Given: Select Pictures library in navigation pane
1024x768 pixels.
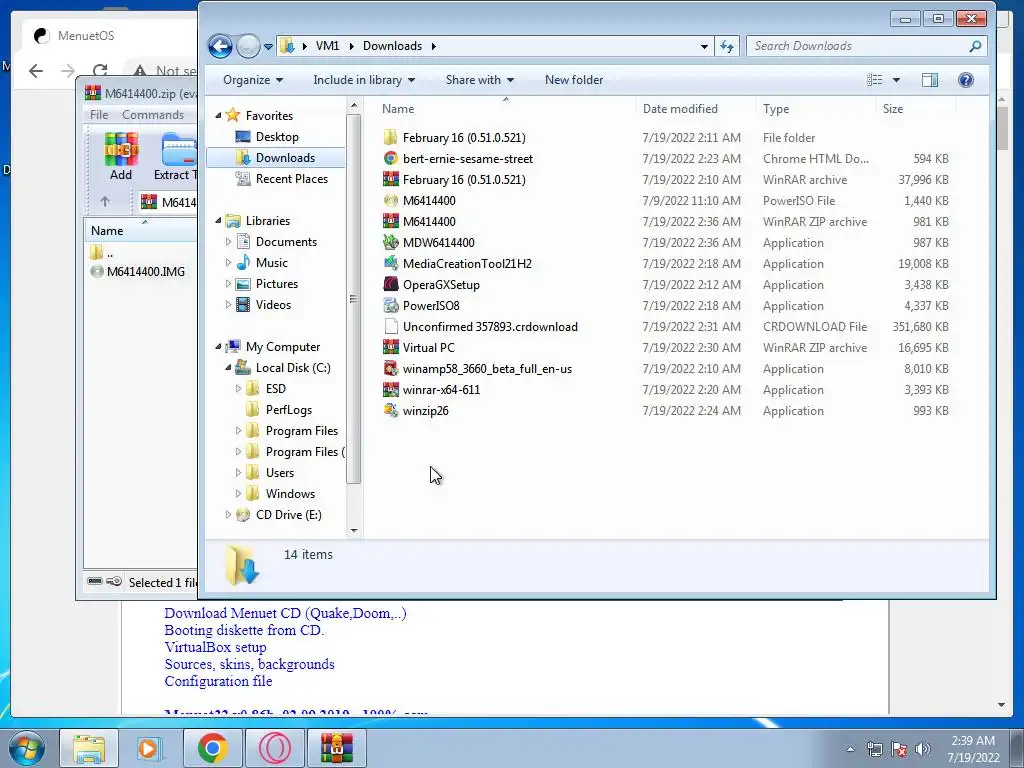Looking at the screenshot, I should point(277,283).
